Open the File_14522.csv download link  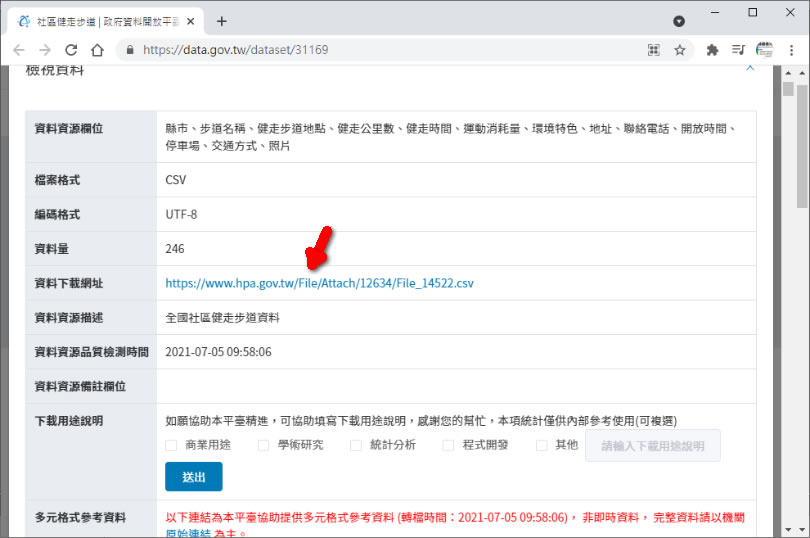click(319, 283)
